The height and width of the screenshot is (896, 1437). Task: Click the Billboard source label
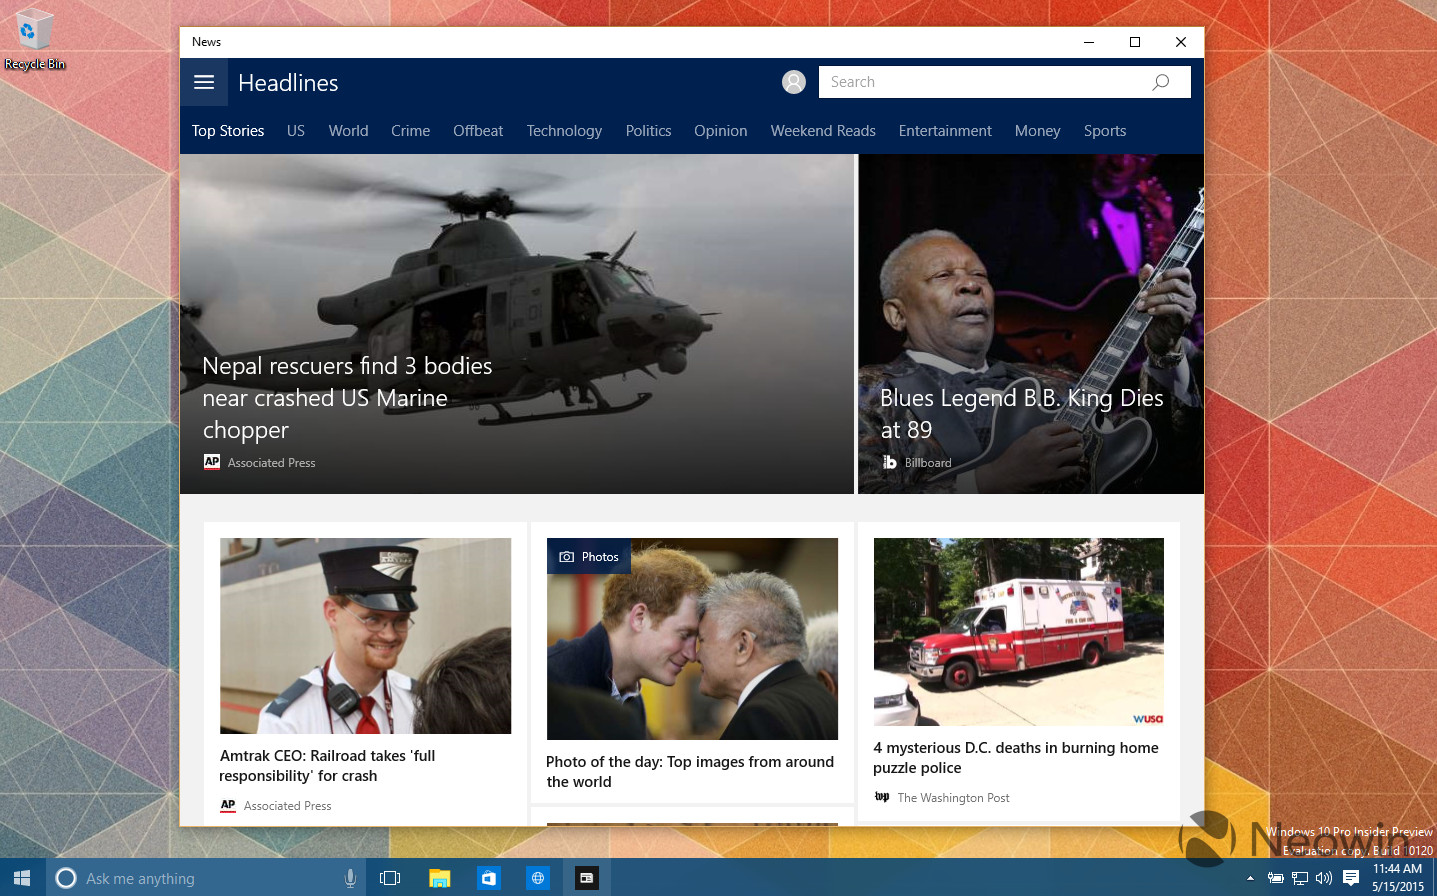click(x=928, y=463)
